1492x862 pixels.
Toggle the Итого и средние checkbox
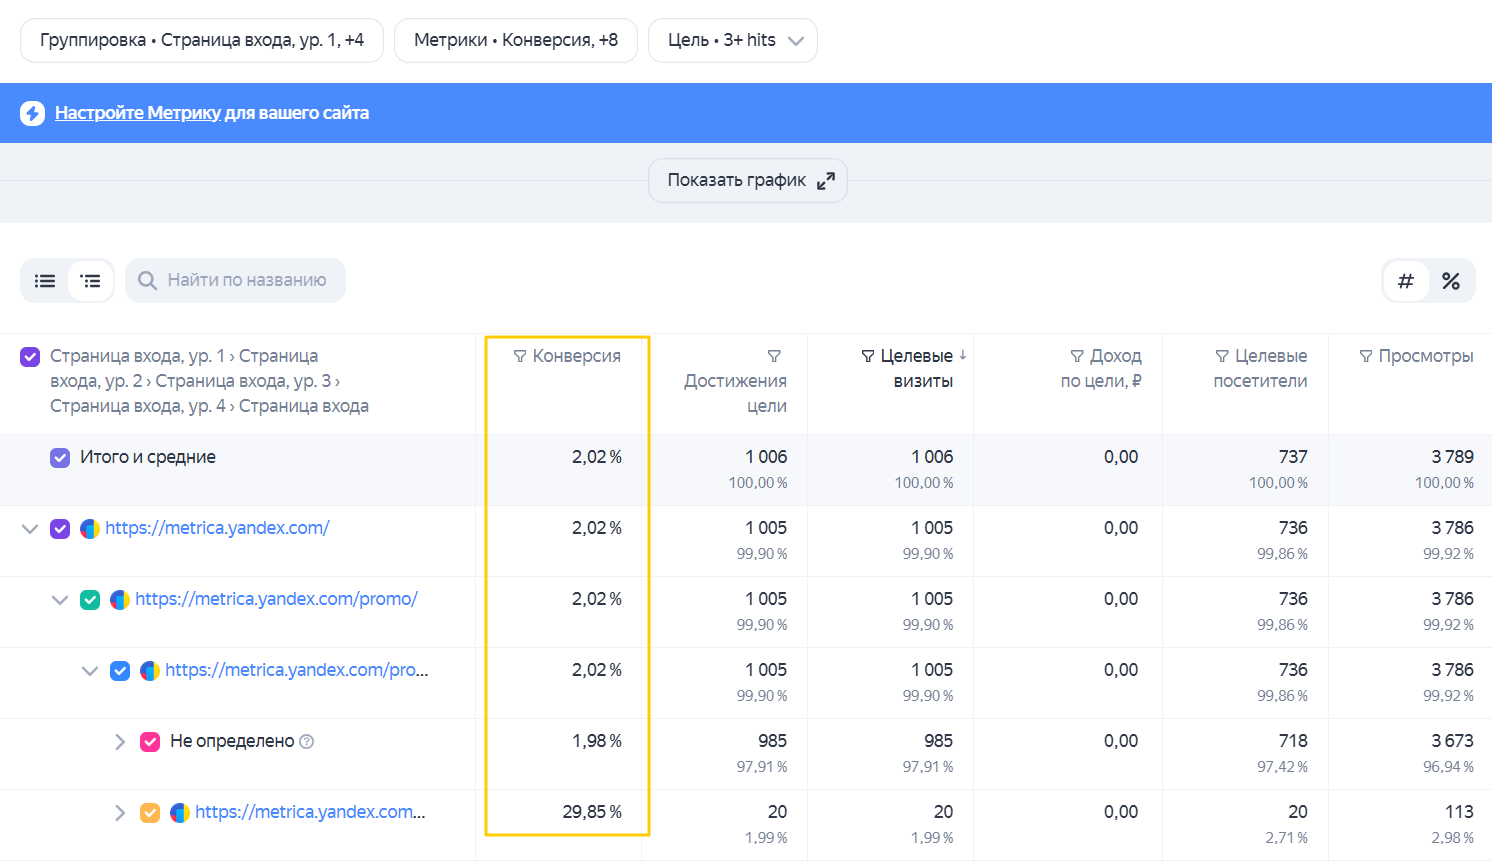[x=60, y=458]
